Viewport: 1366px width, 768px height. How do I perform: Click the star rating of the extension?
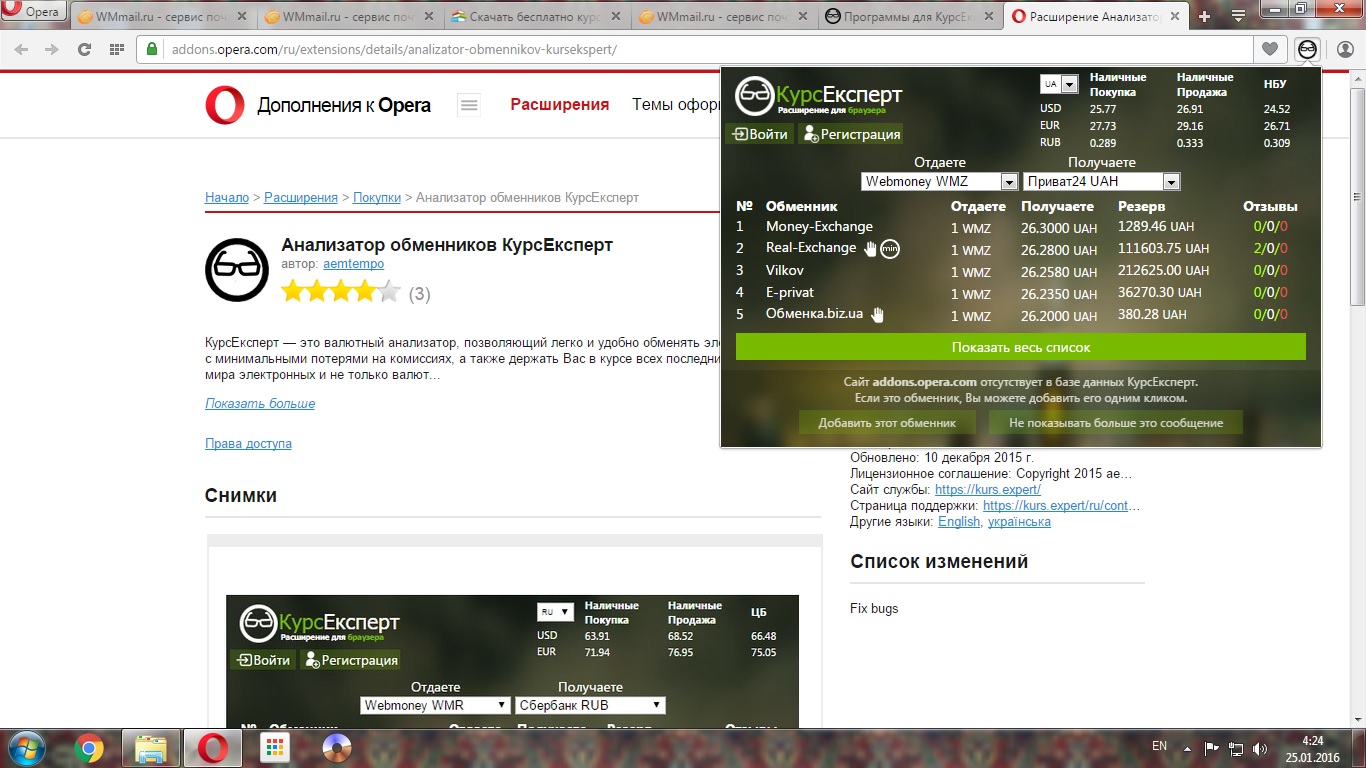(x=341, y=292)
